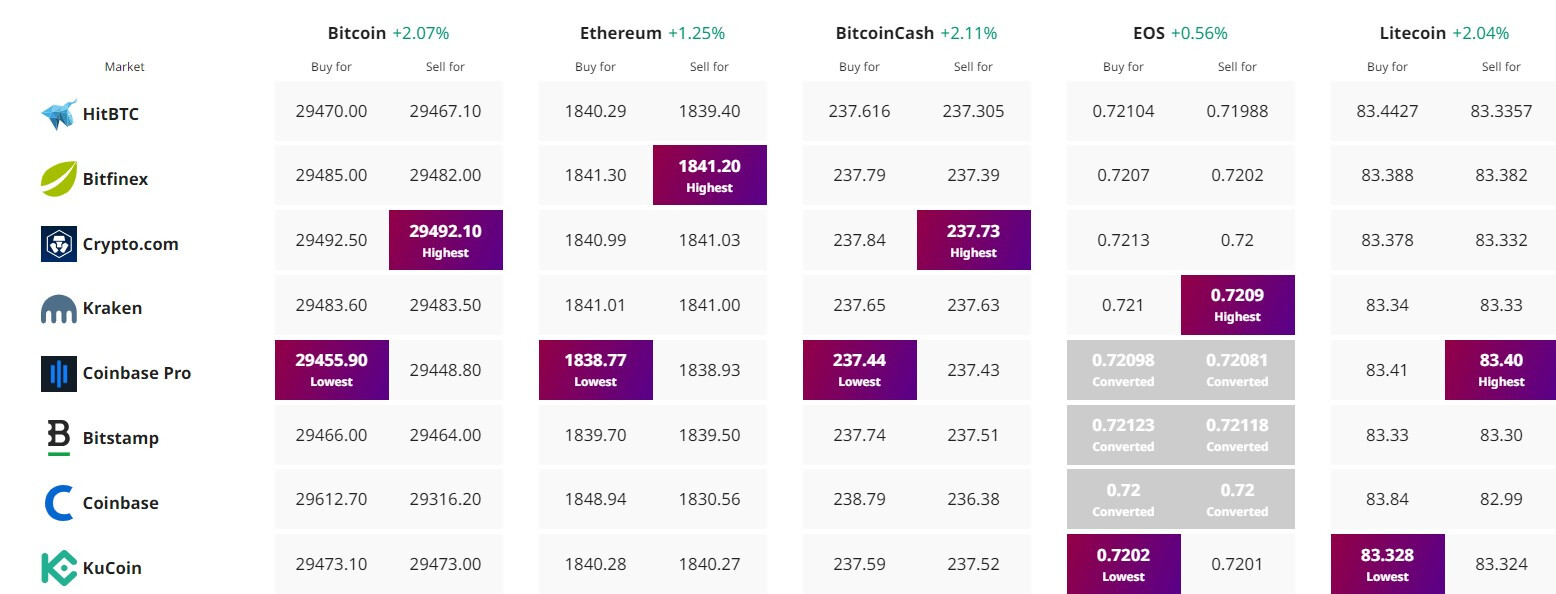
Task: Open the Litecoin column header
Action: tap(1413, 33)
